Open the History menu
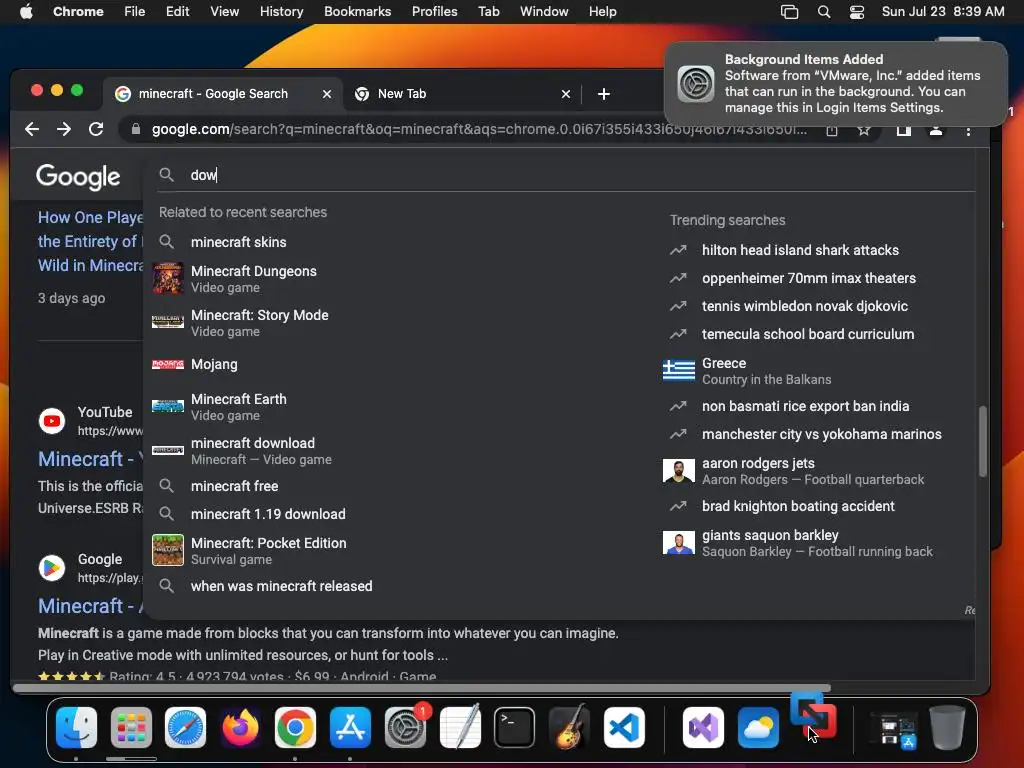 pos(281,12)
